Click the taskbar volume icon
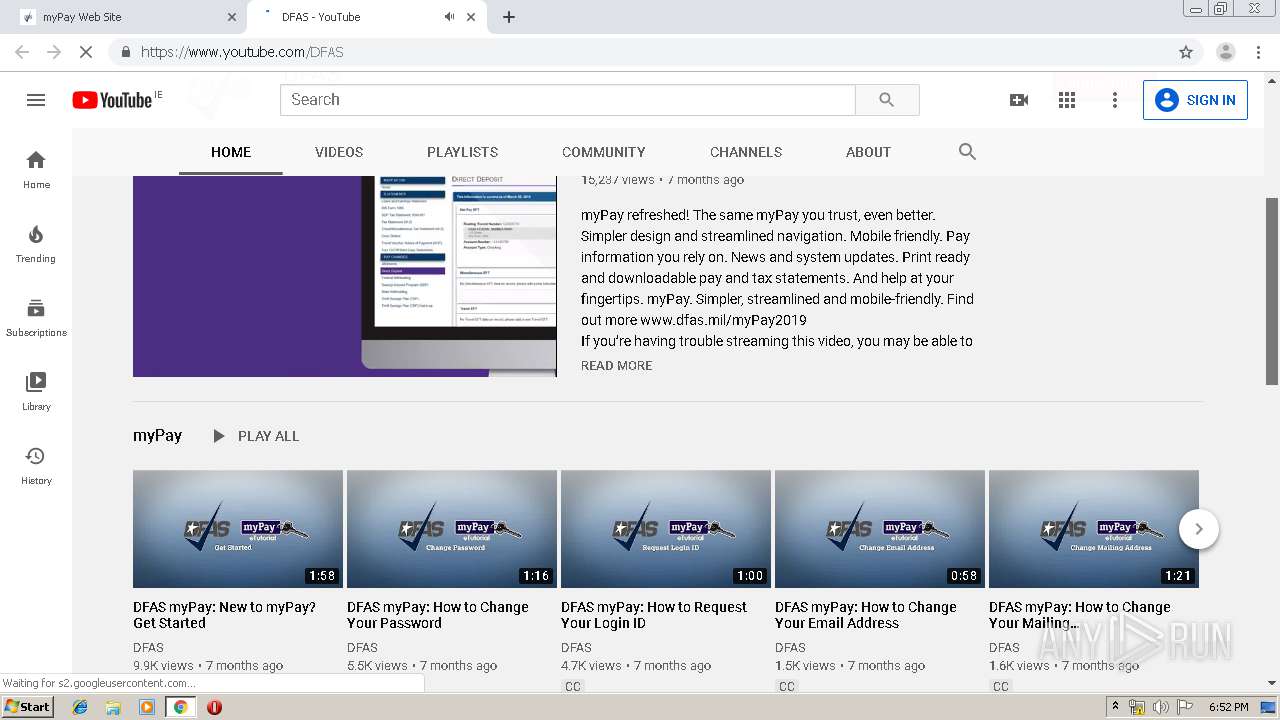The width and height of the screenshot is (1280, 720). pyautogui.click(x=1161, y=707)
